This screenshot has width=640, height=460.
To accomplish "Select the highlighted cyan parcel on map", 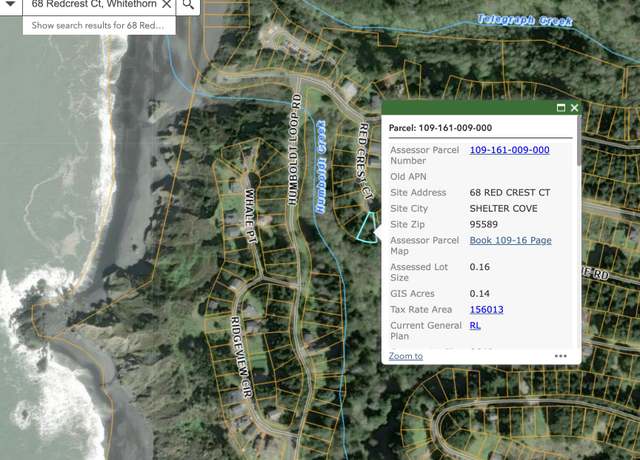I will [x=367, y=228].
